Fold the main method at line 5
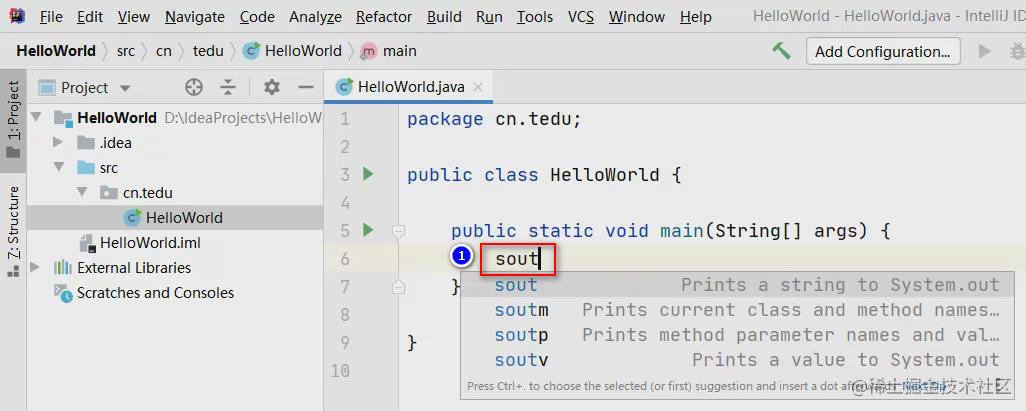This screenshot has height=411, width=1026. 398,230
